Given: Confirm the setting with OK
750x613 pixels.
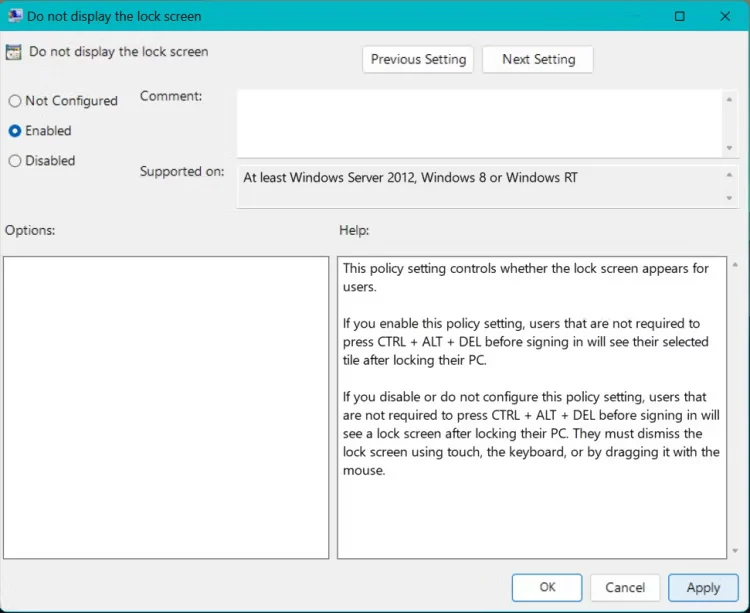Looking at the screenshot, I should click(x=547, y=588).
